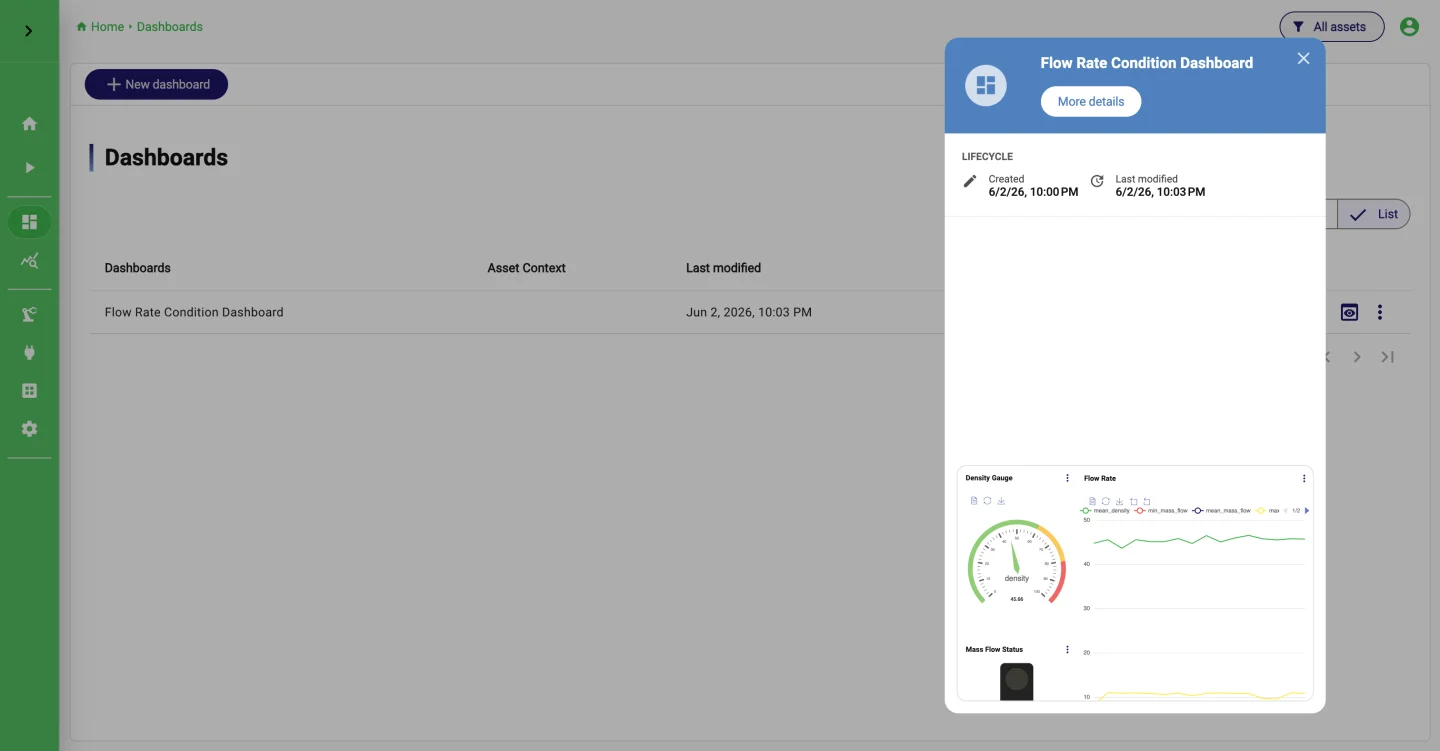This screenshot has height=751, width=1440.
Task: Click the data view icon on Flow Rate chart
Action: [1093, 502]
